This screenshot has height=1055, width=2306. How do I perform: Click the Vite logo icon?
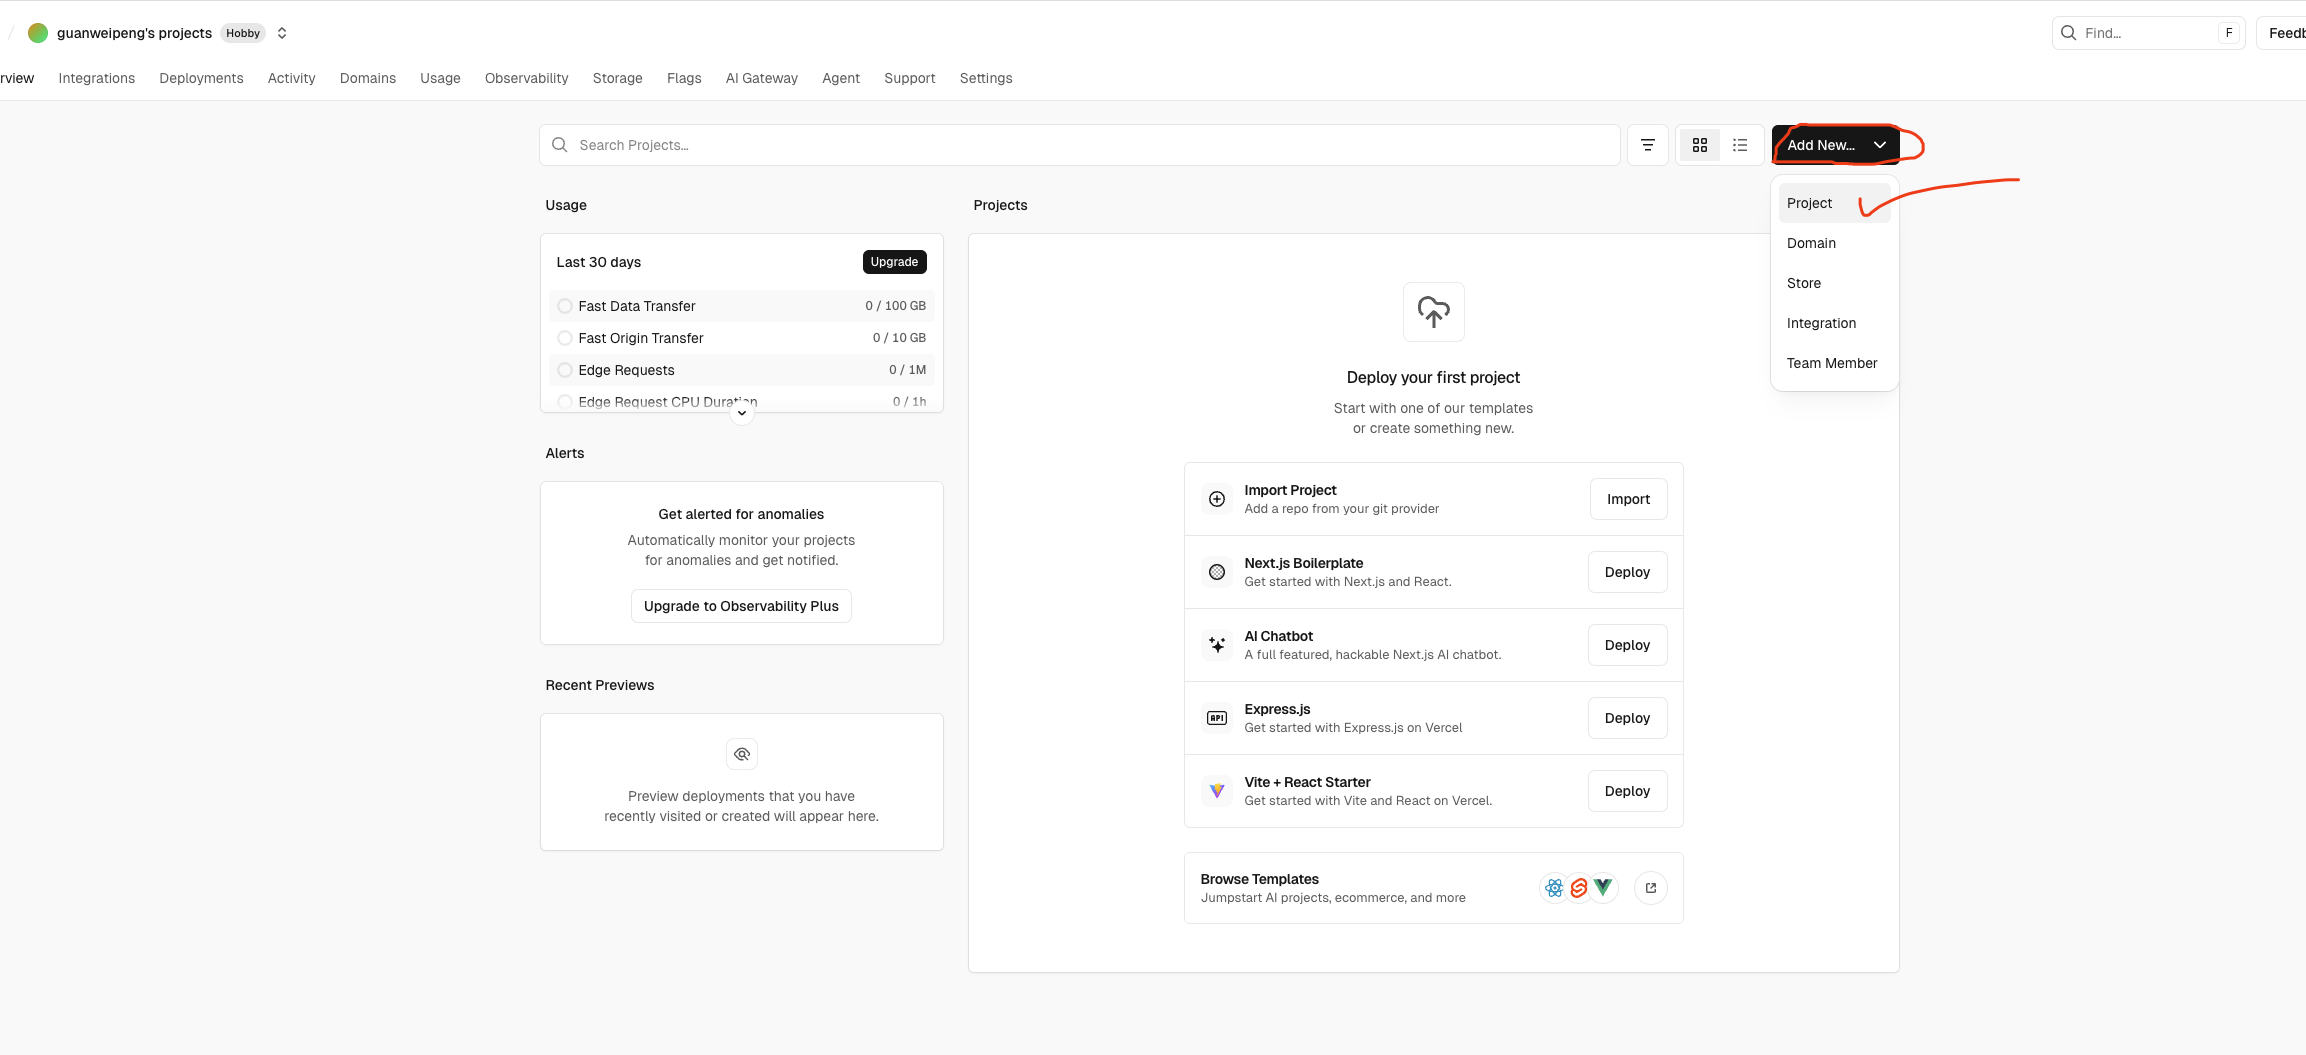pyautogui.click(x=1217, y=791)
